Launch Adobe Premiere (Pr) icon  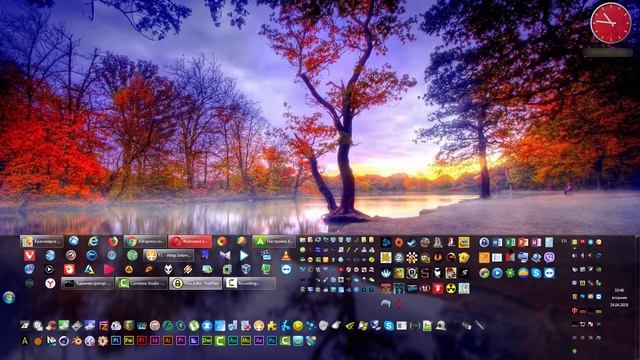180,341
